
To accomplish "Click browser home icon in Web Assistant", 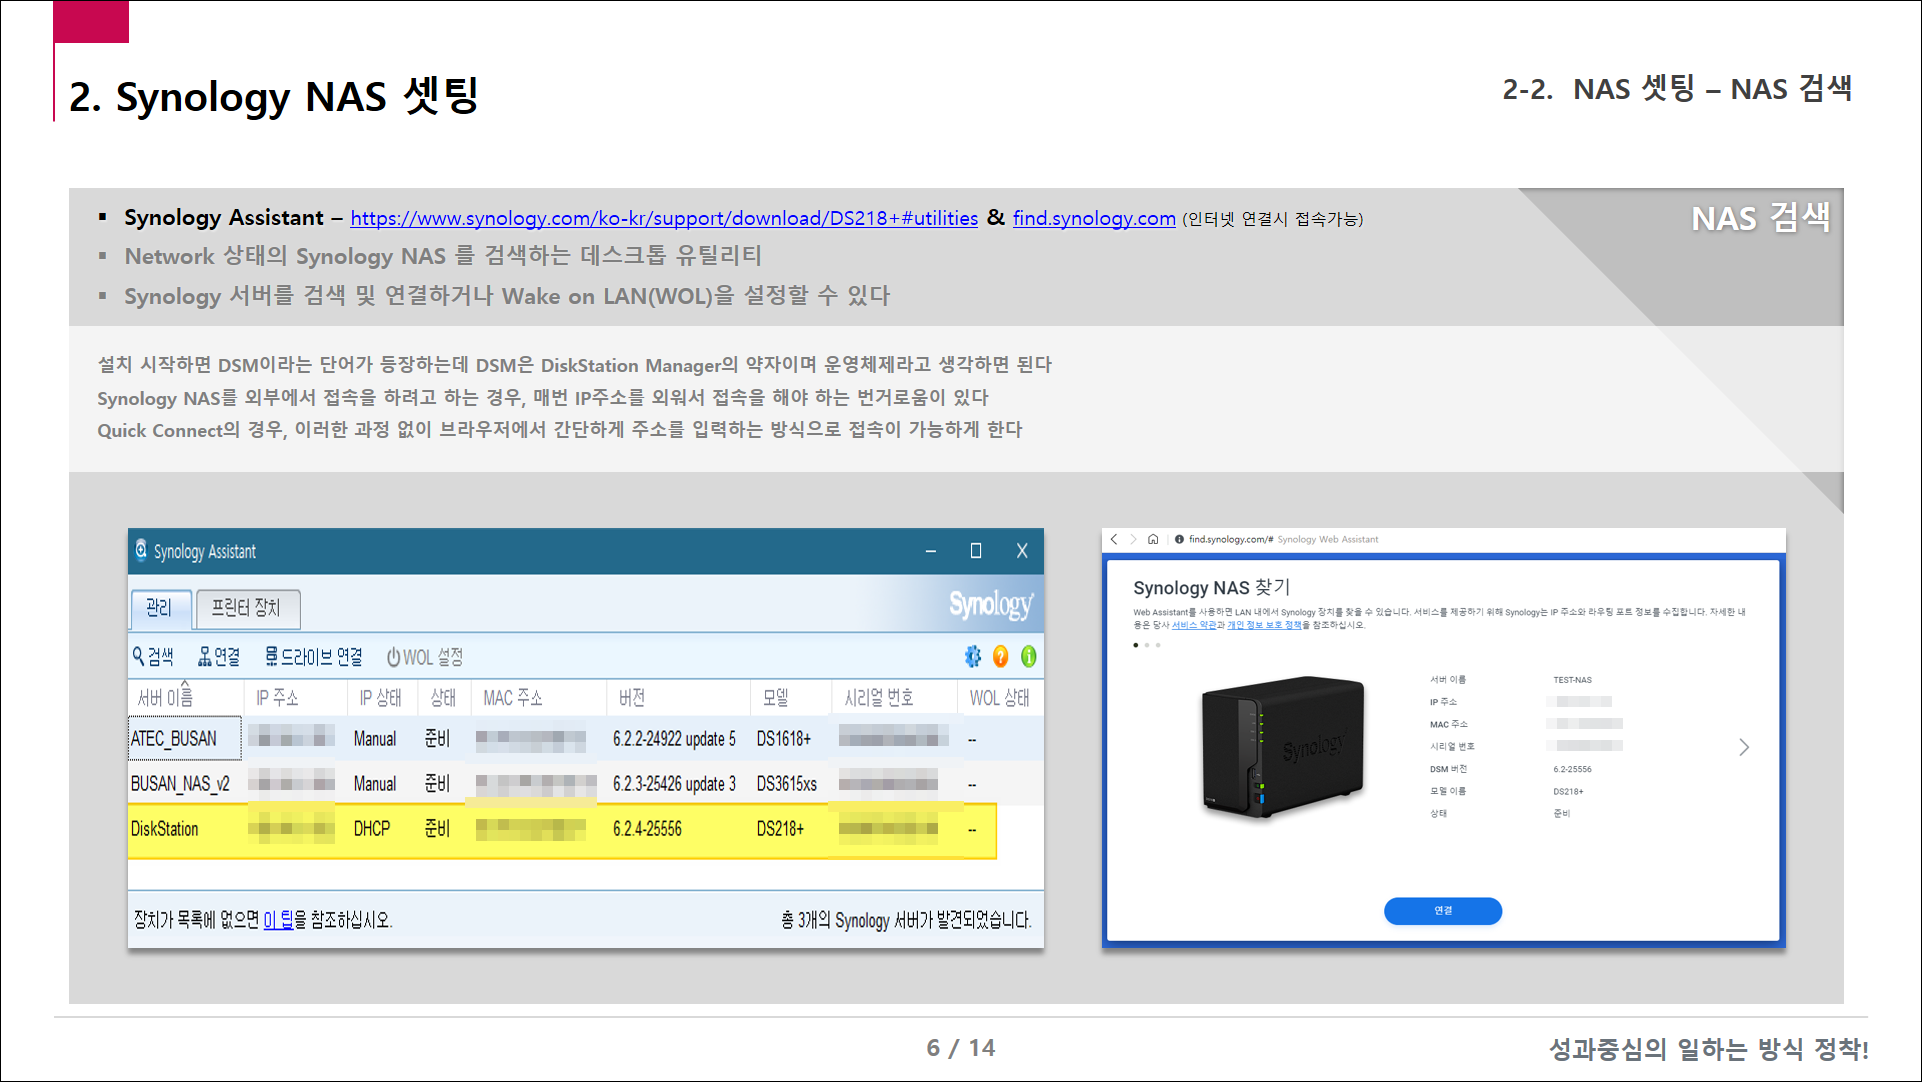I will (x=1153, y=539).
